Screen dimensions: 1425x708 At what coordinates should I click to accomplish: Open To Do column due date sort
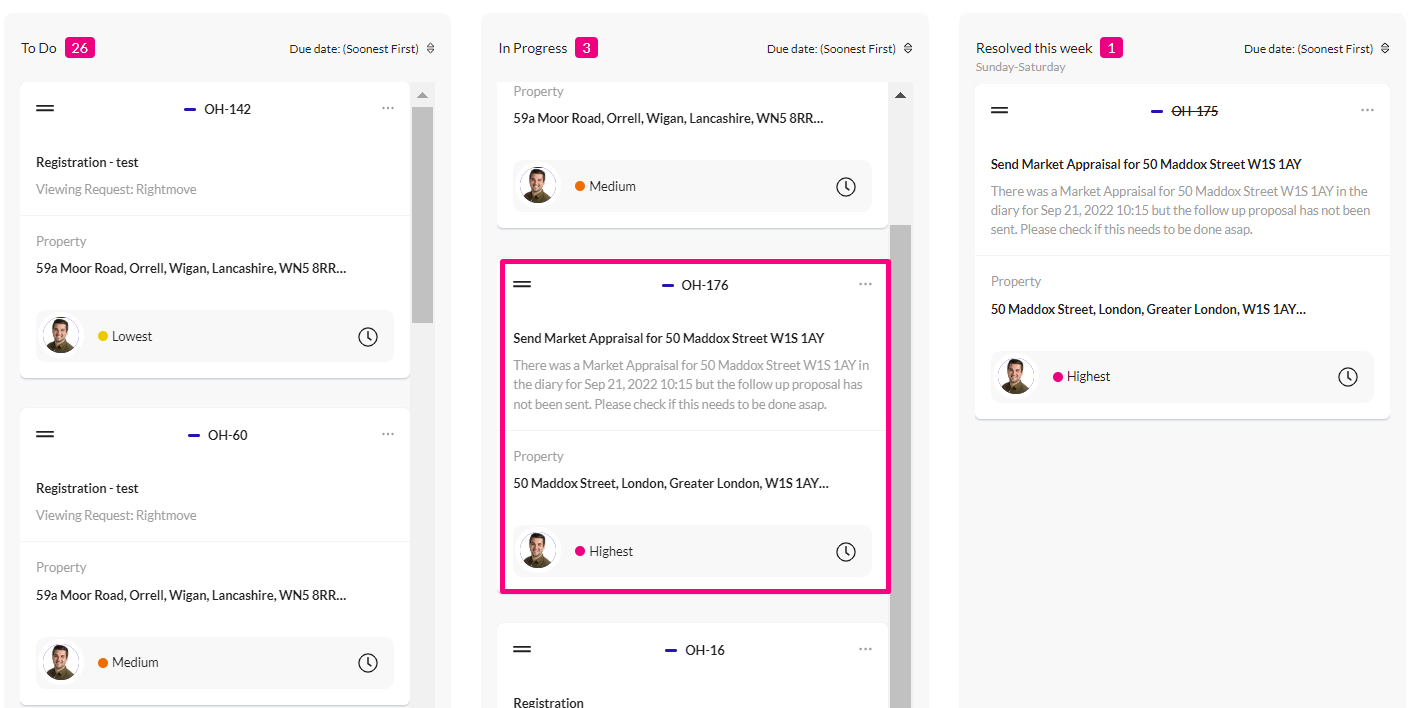click(362, 48)
